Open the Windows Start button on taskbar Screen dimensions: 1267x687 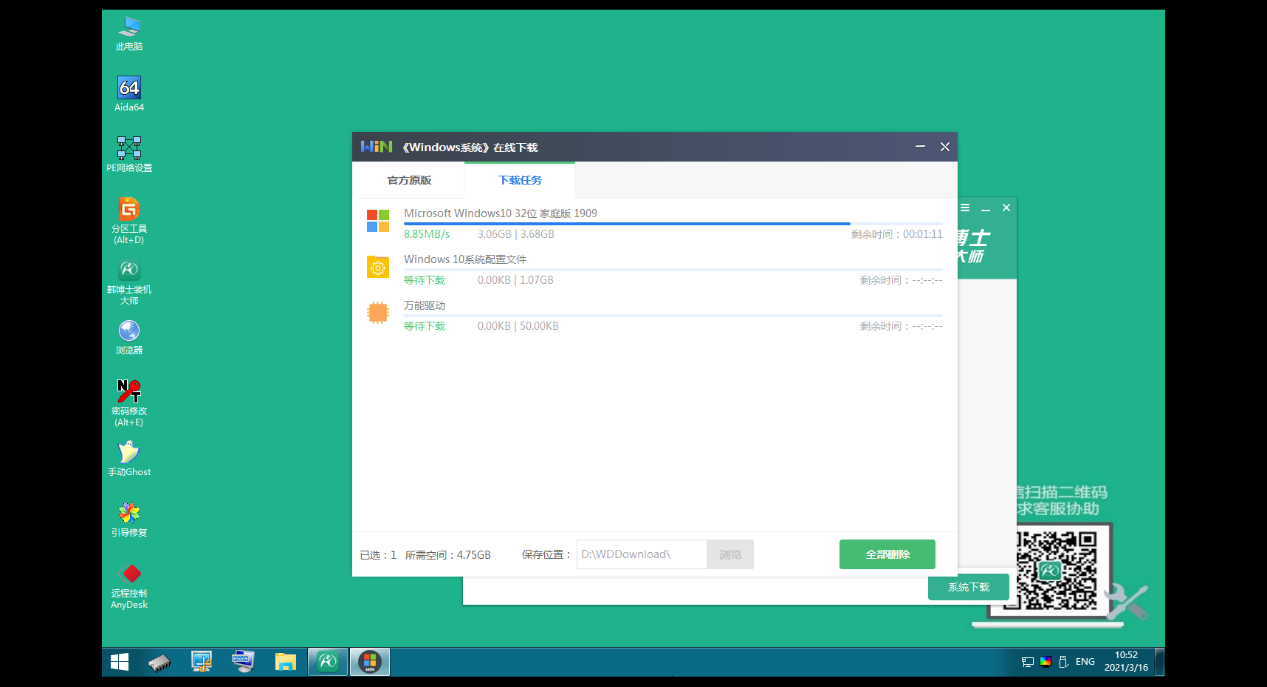(x=120, y=662)
